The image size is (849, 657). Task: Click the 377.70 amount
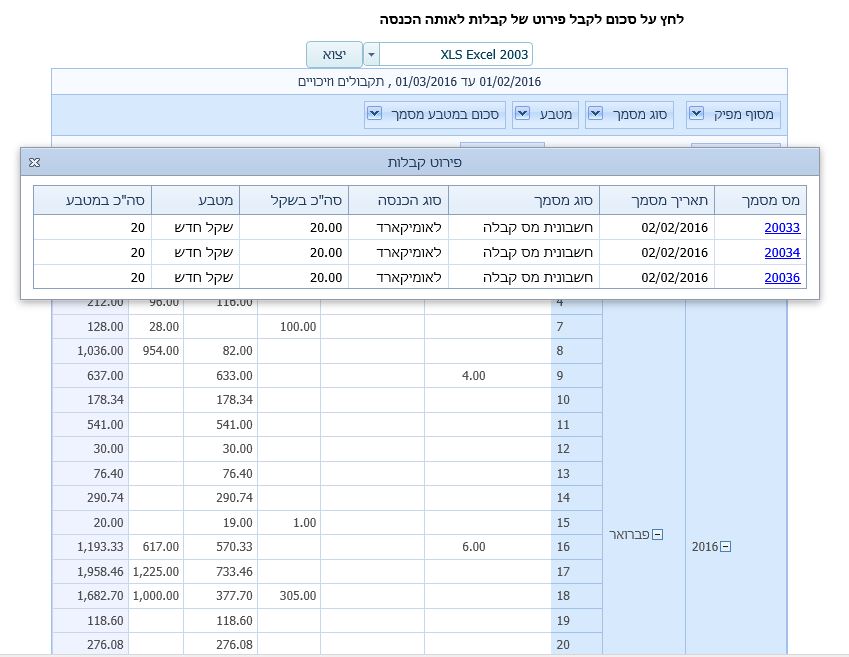tap(234, 596)
